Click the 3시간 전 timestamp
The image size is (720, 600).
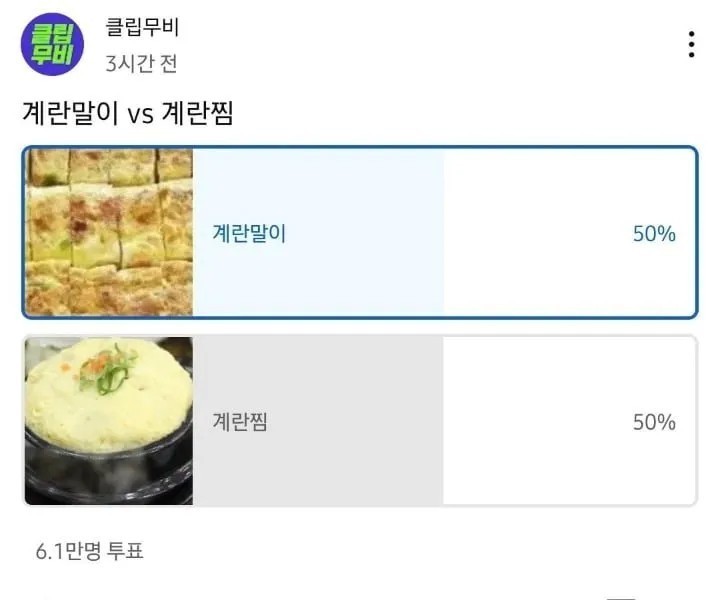(141, 63)
